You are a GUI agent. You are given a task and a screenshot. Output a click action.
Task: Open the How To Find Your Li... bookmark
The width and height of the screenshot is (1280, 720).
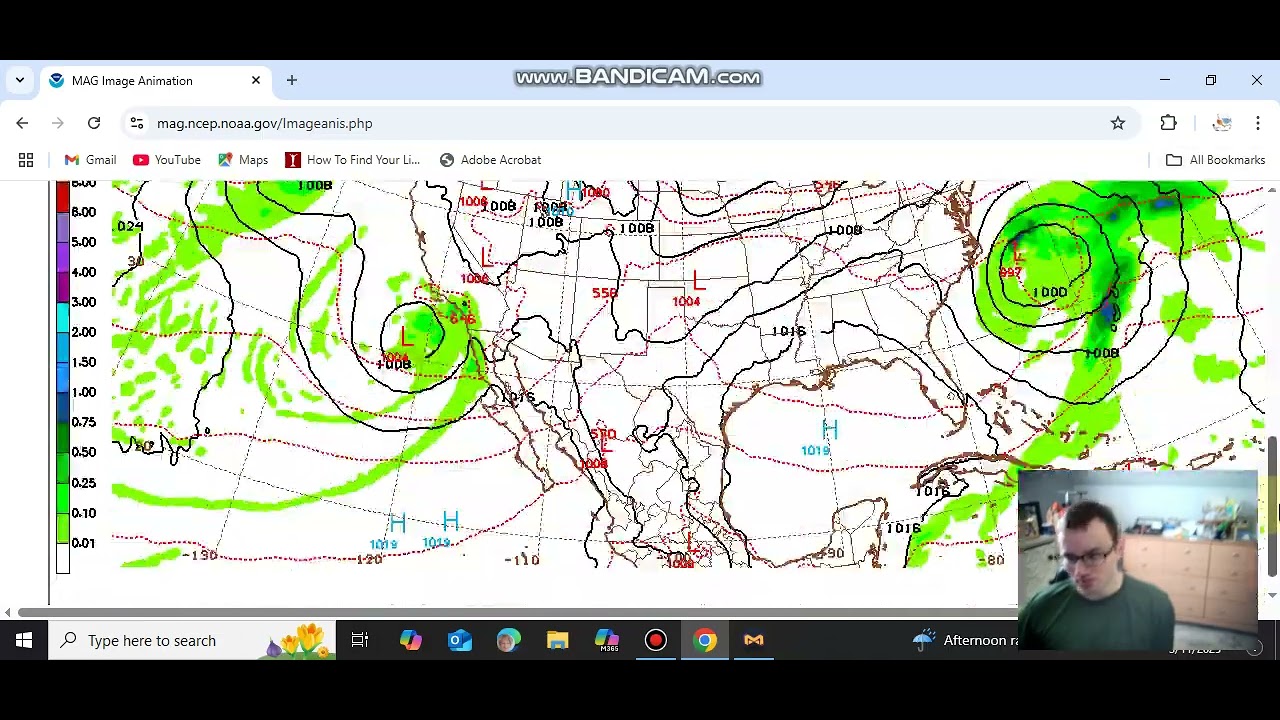[352, 160]
